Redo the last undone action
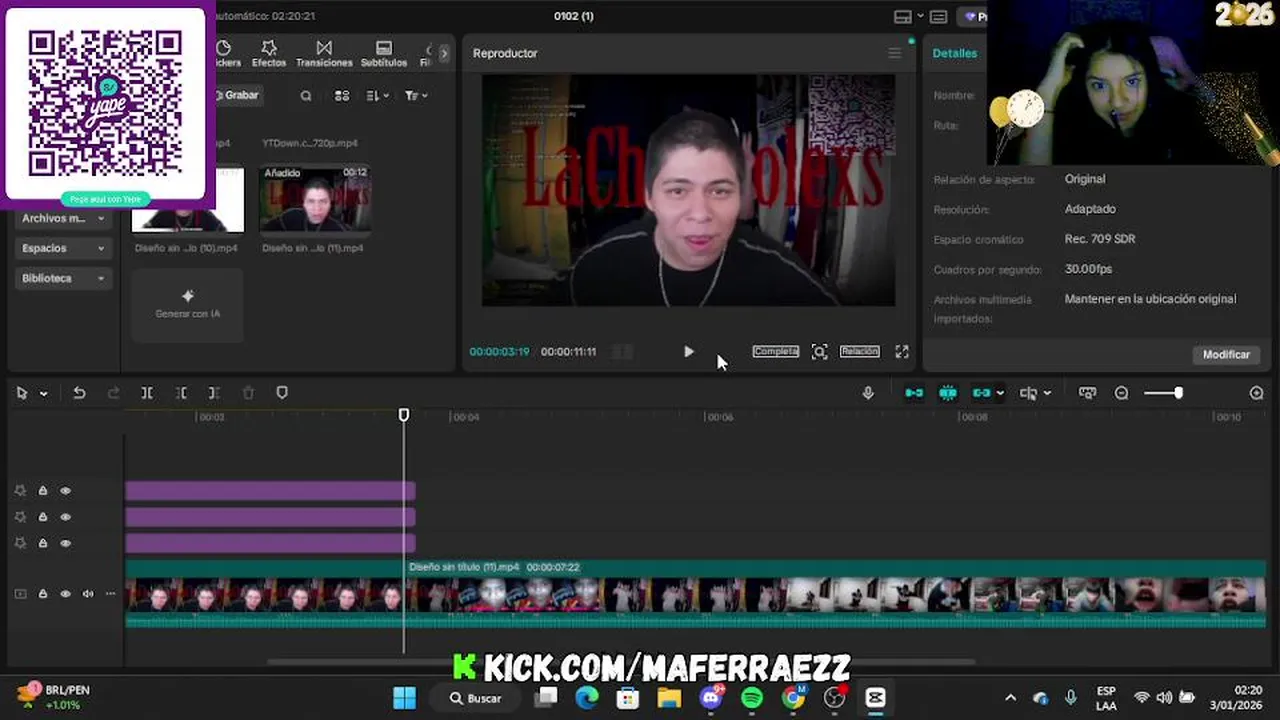Image resolution: width=1280 pixels, height=720 pixels. [113, 393]
